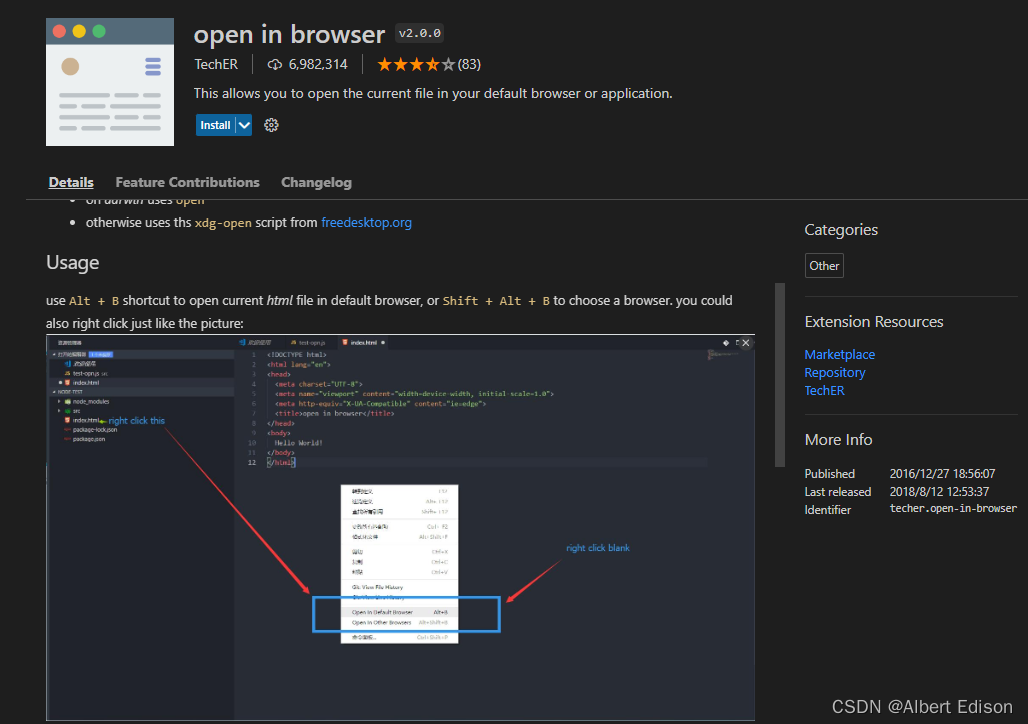Click the extension title open in browser
The height and width of the screenshot is (724, 1028).
[289, 34]
